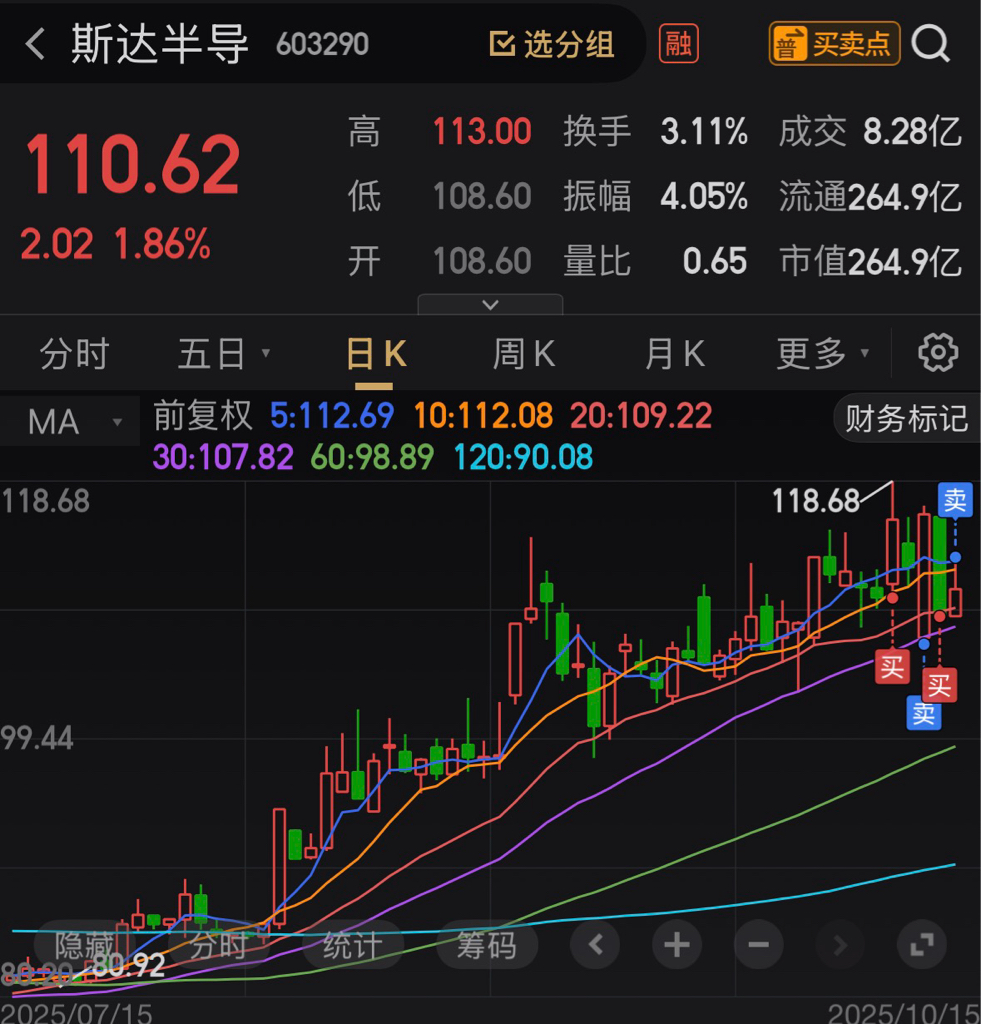This screenshot has height=1024, width=981.
Task: Click the MA30 value 30:107.82
Action: (223, 456)
